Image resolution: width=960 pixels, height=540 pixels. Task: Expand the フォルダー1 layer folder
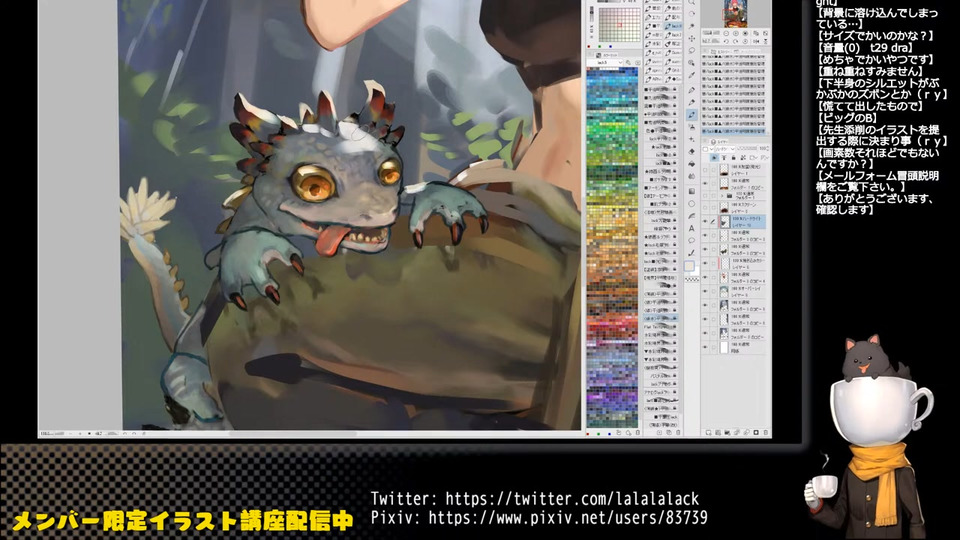pos(722,195)
